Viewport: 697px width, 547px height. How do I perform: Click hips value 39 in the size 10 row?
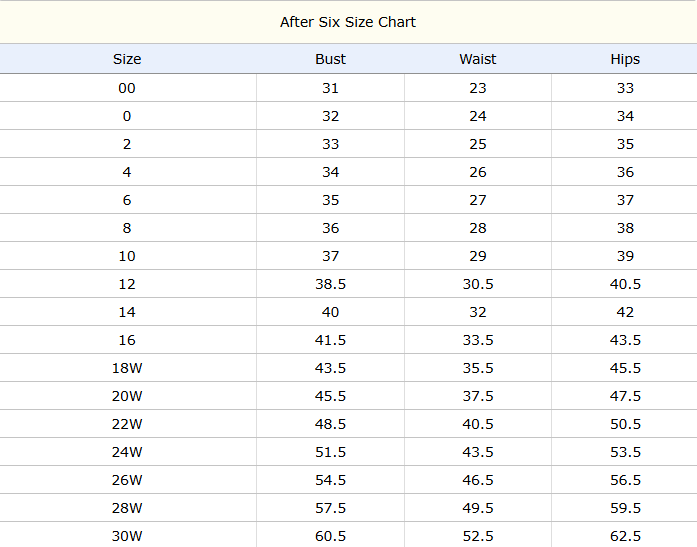(x=625, y=256)
